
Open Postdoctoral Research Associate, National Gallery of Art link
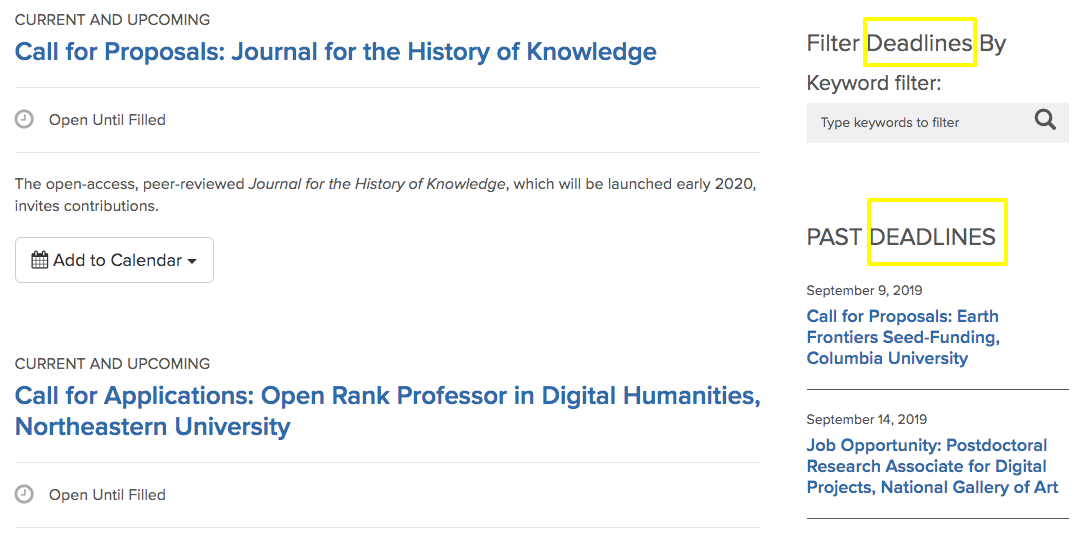pyautogui.click(x=932, y=466)
